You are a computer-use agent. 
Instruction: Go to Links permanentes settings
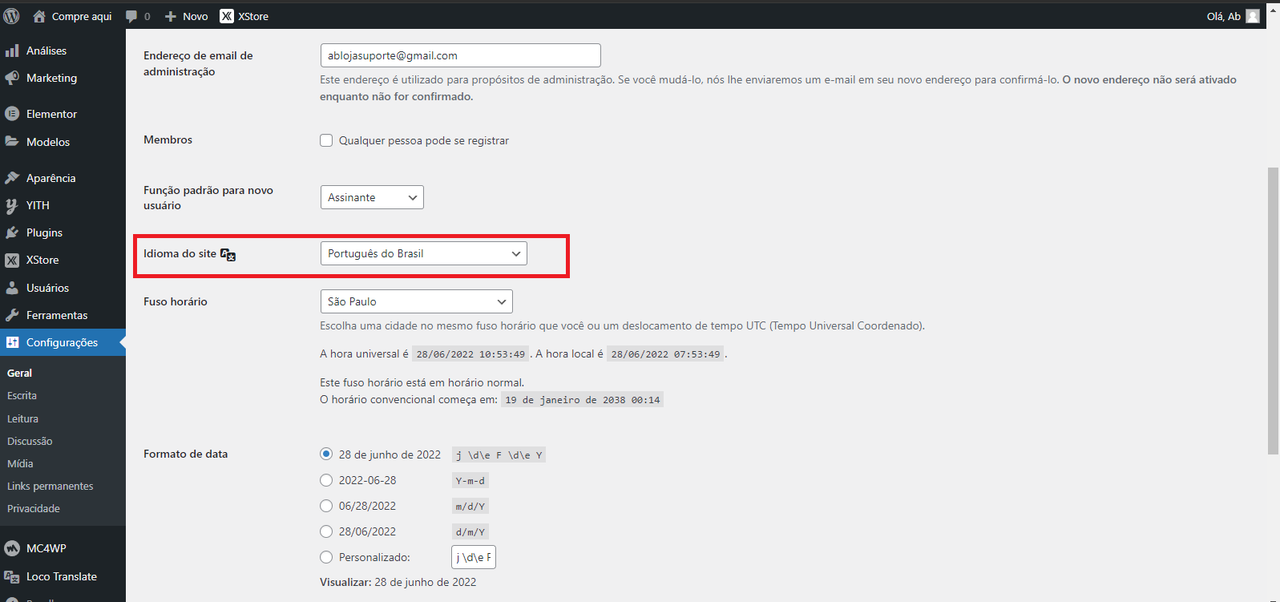(50, 486)
